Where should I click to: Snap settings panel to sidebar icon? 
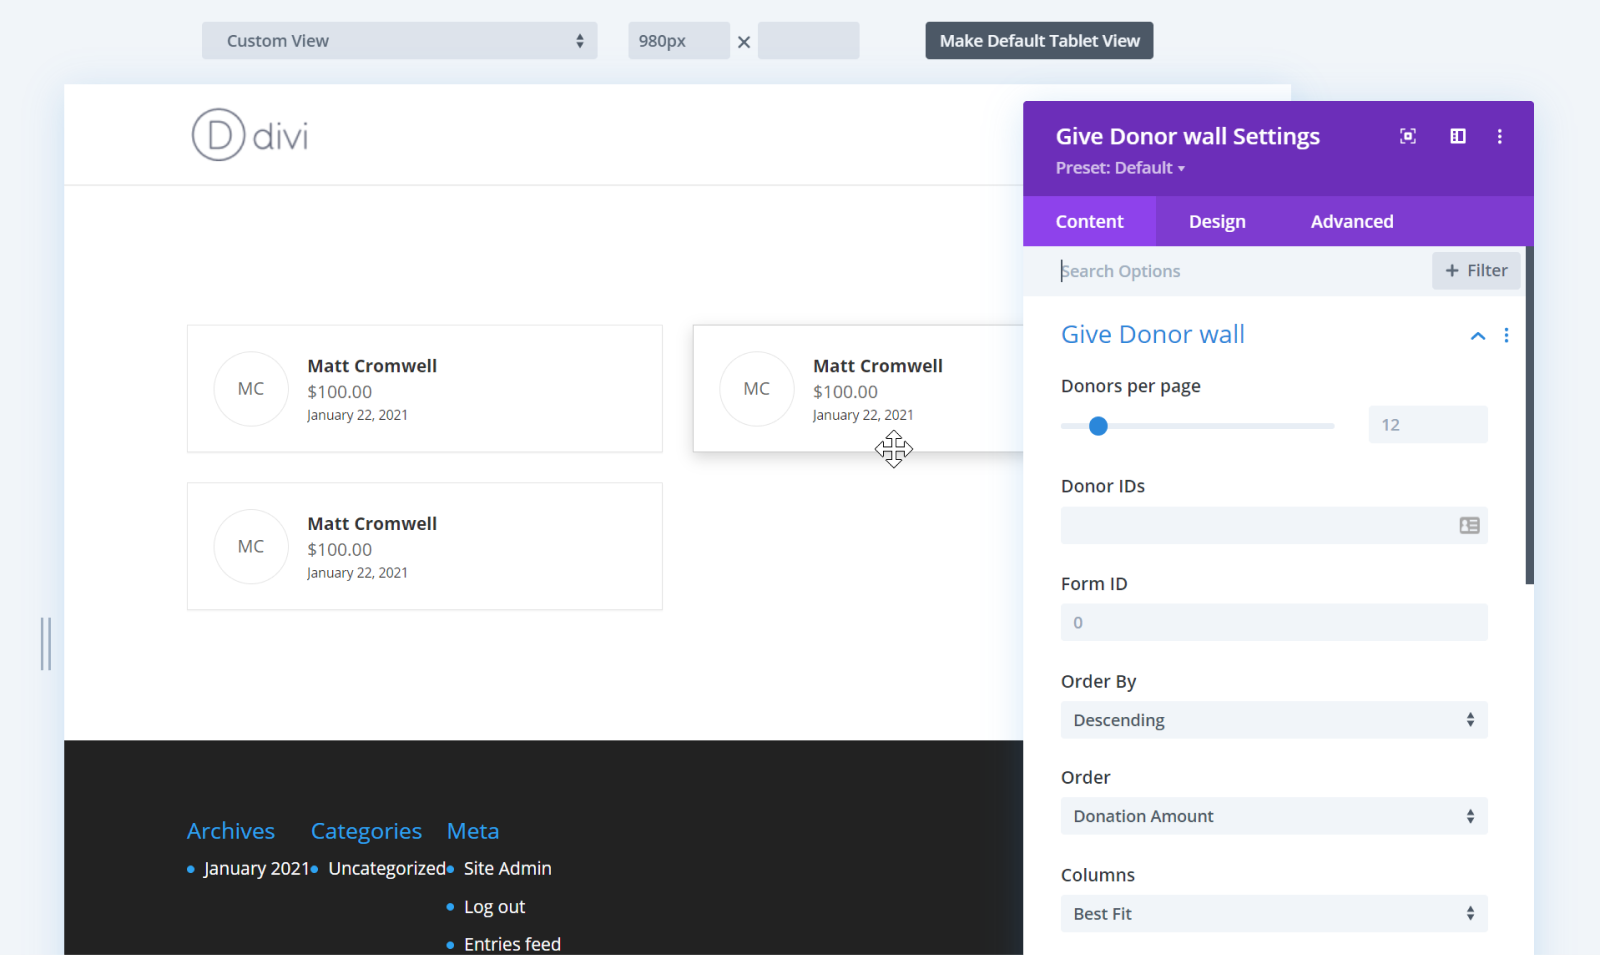[1458, 136]
